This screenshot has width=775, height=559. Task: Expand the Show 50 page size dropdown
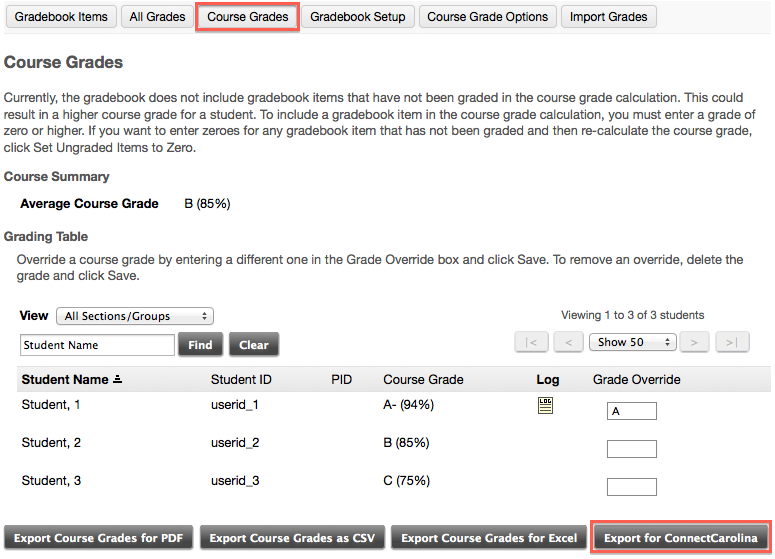coord(632,342)
